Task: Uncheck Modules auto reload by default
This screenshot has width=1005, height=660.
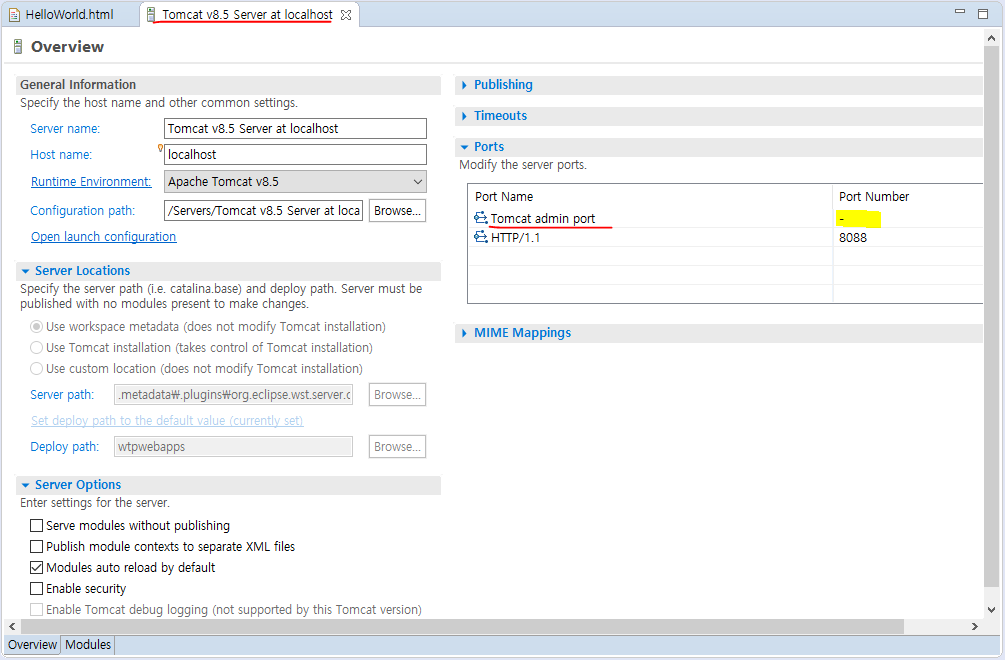Action: [x=37, y=568]
